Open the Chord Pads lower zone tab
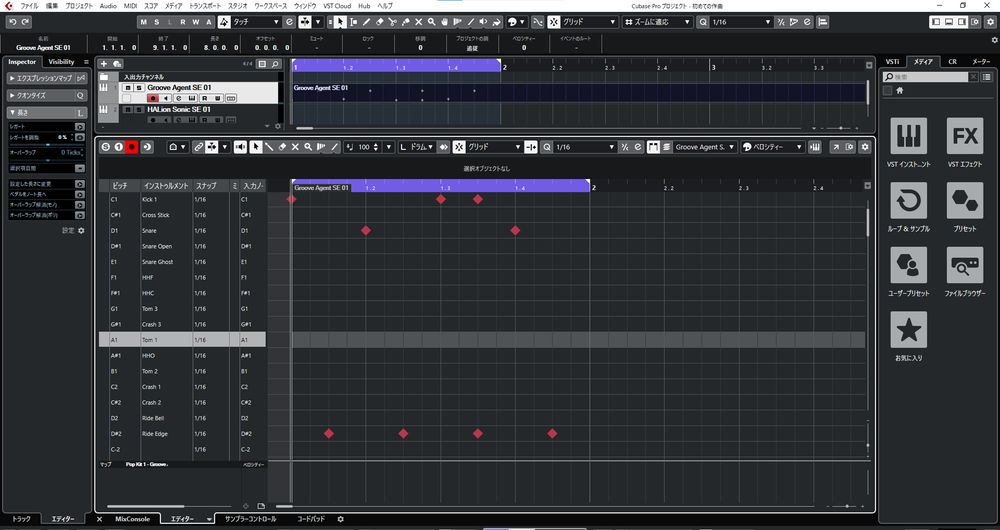 [311, 519]
